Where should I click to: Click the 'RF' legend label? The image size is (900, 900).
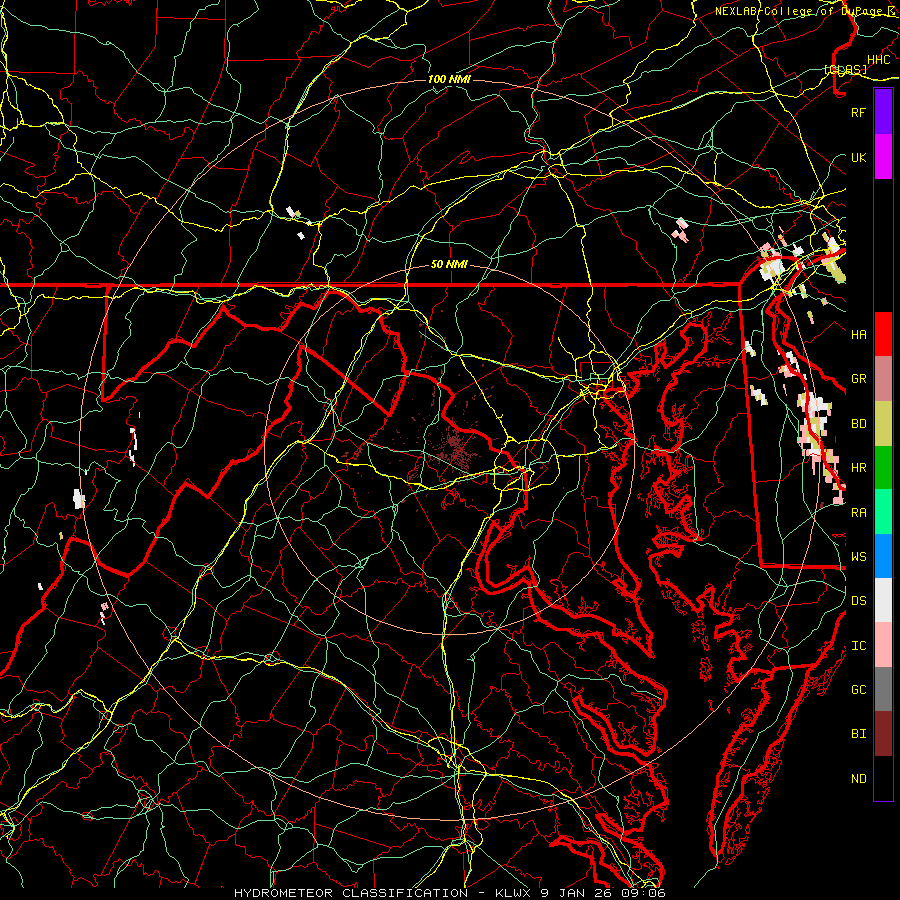pos(858,112)
